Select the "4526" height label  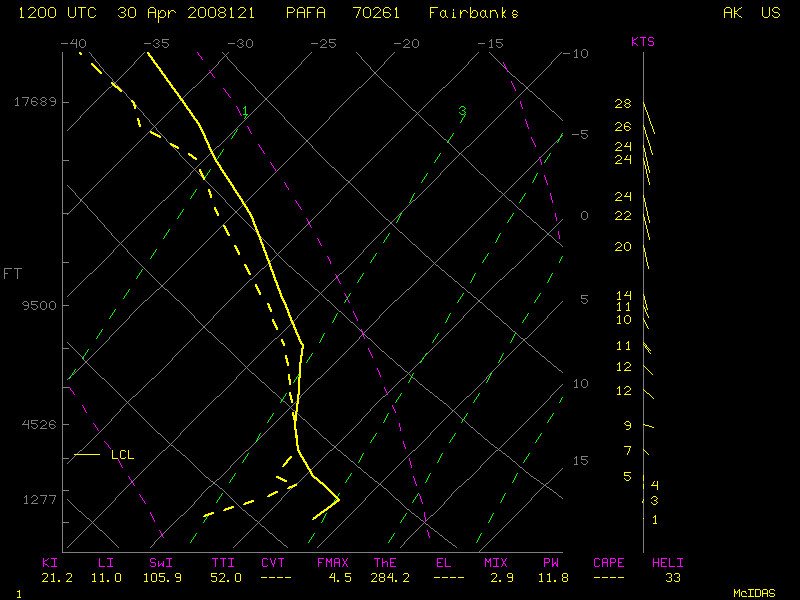pyautogui.click(x=39, y=424)
